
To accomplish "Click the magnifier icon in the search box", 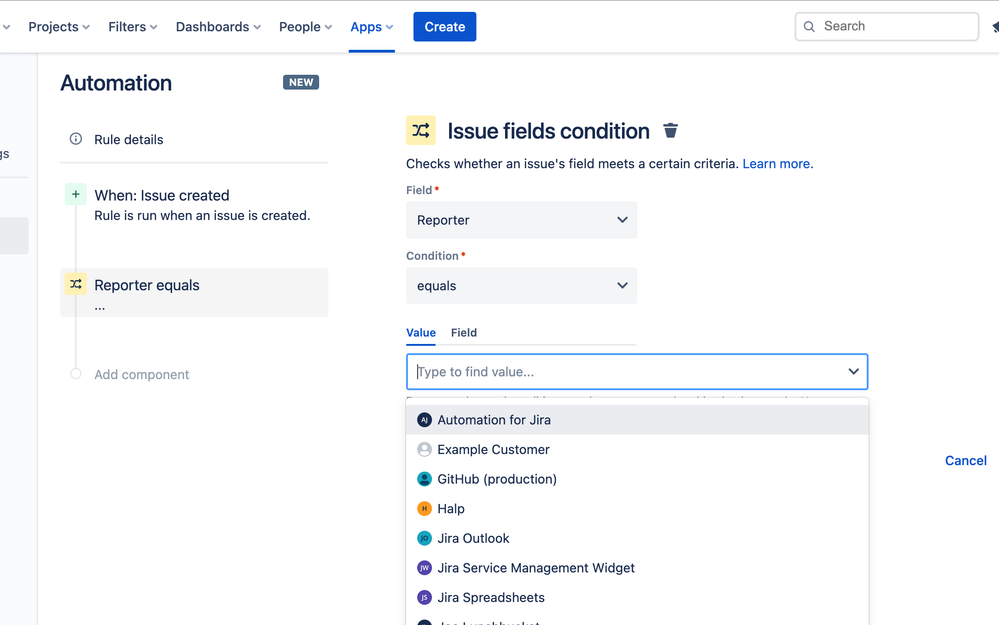I will 809,27.
